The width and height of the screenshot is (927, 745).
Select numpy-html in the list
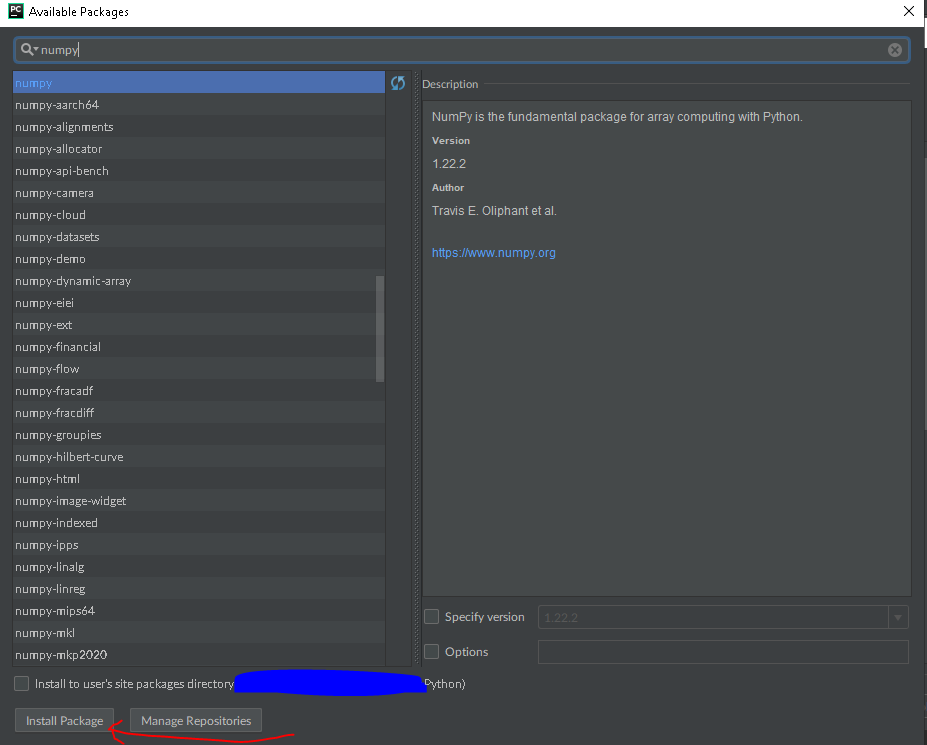199,479
